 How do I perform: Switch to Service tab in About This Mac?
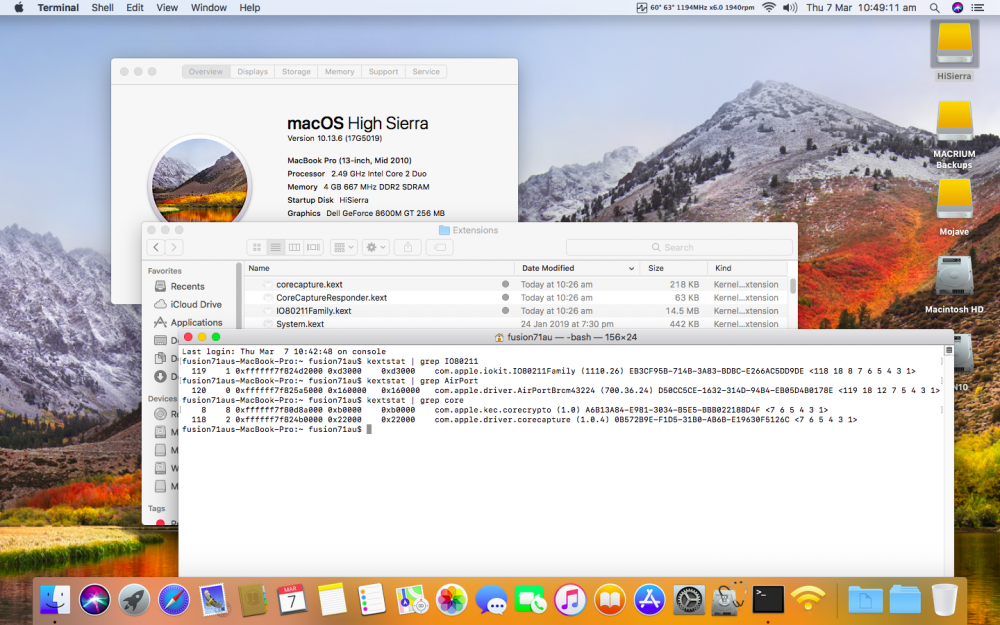[x=426, y=71]
